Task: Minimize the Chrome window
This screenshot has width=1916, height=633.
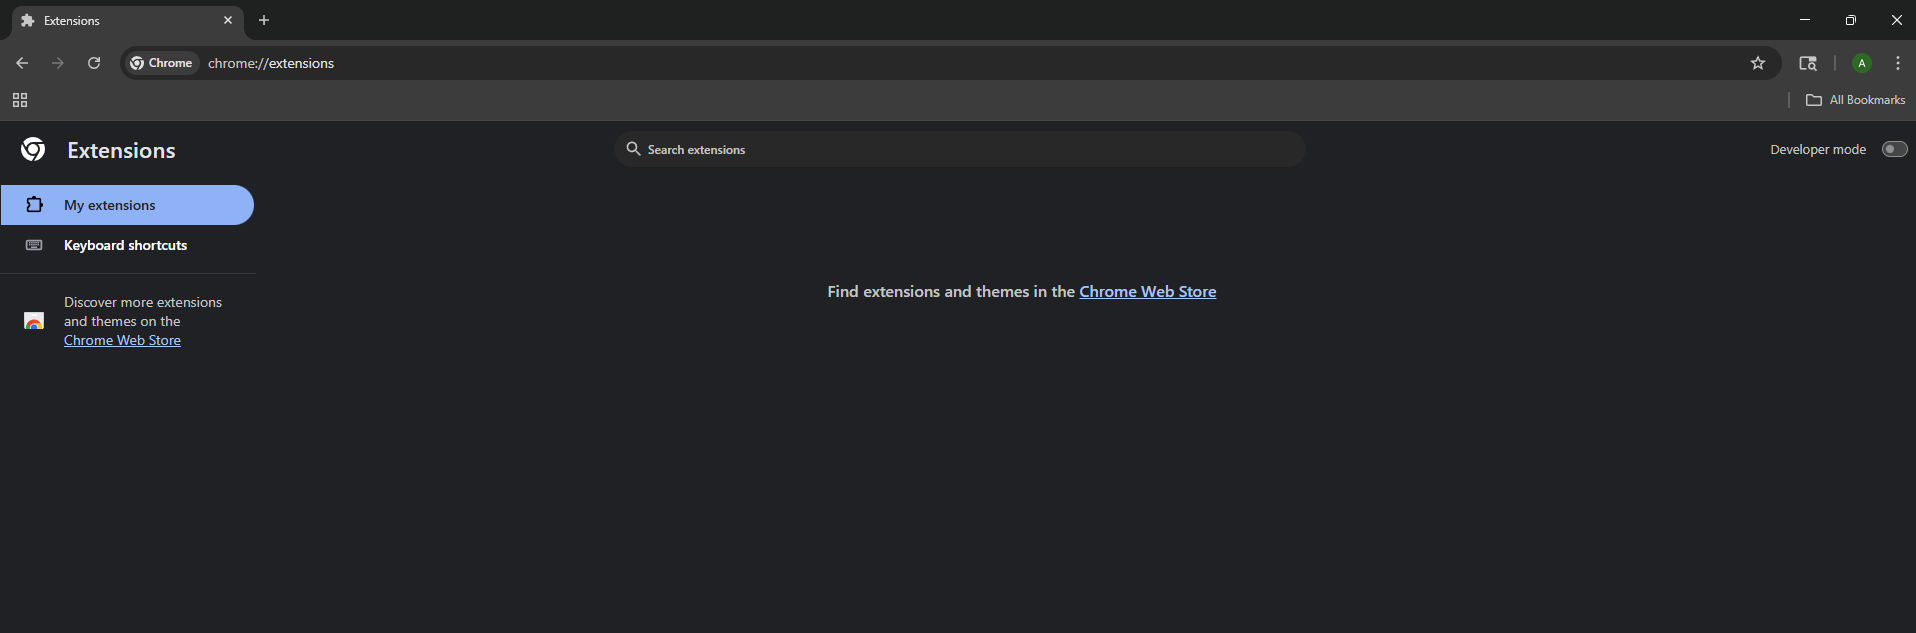Action: 1805,20
